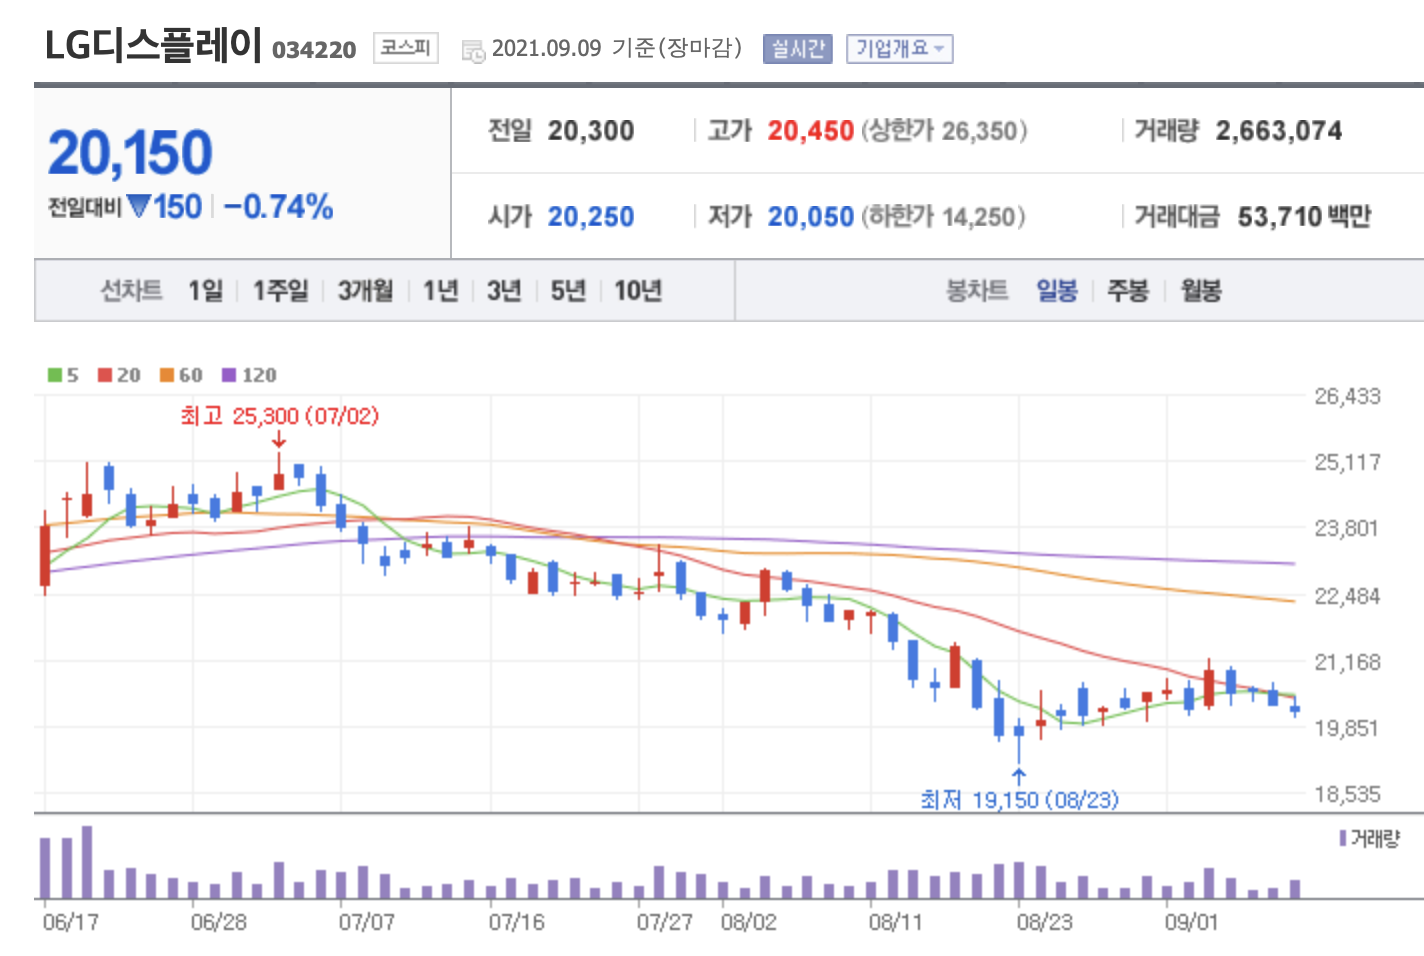Click the orange 60-day moving average swatch
Image resolution: width=1424 pixels, height=956 pixels.
click(167, 375)
